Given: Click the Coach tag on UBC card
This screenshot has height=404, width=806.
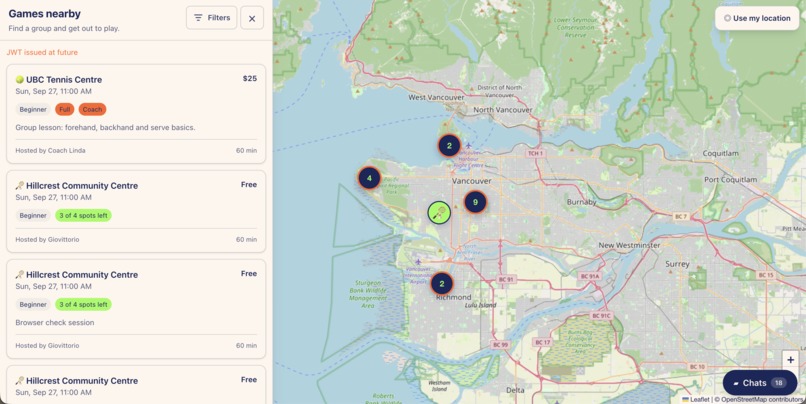Looking at the screenshot, I should point(93,109).
